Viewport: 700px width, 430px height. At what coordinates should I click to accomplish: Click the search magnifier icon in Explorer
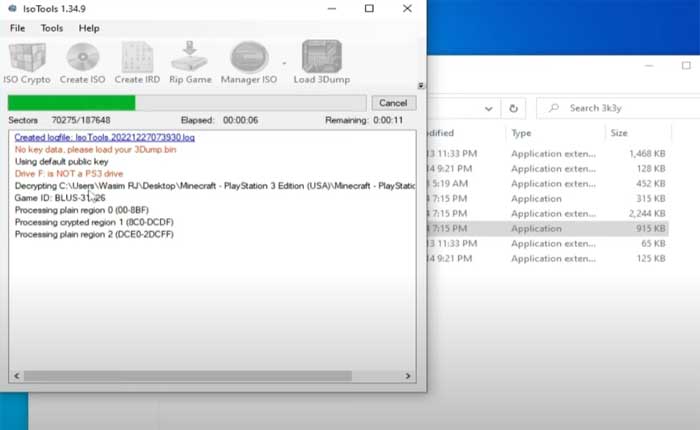click(x=554, y=108)
